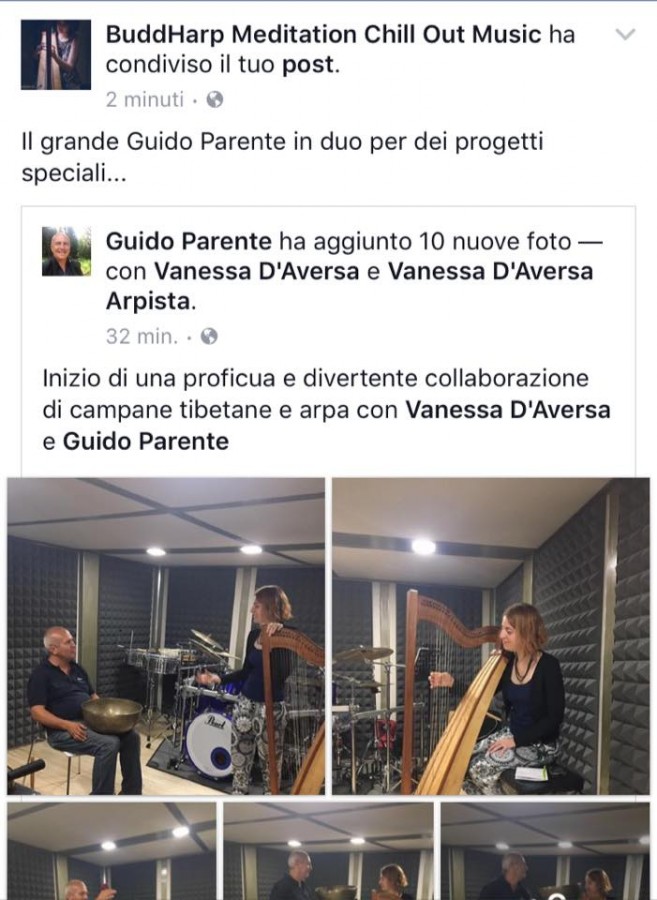Open the shared "post" link
Viewport: 657px width, 900px height.
click(x=308, y=65)
